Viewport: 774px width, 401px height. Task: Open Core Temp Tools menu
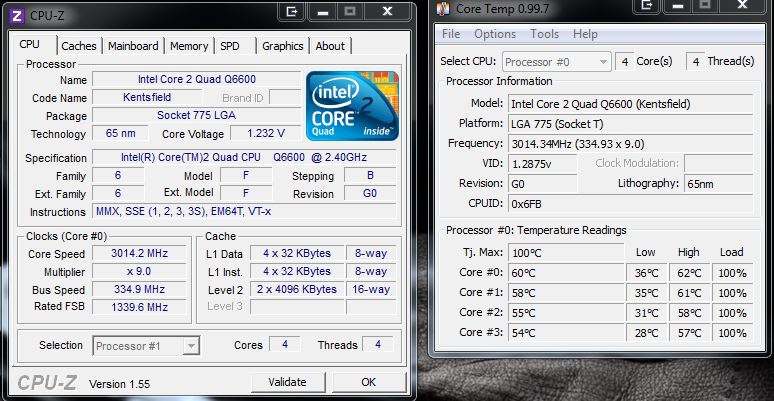544,34
